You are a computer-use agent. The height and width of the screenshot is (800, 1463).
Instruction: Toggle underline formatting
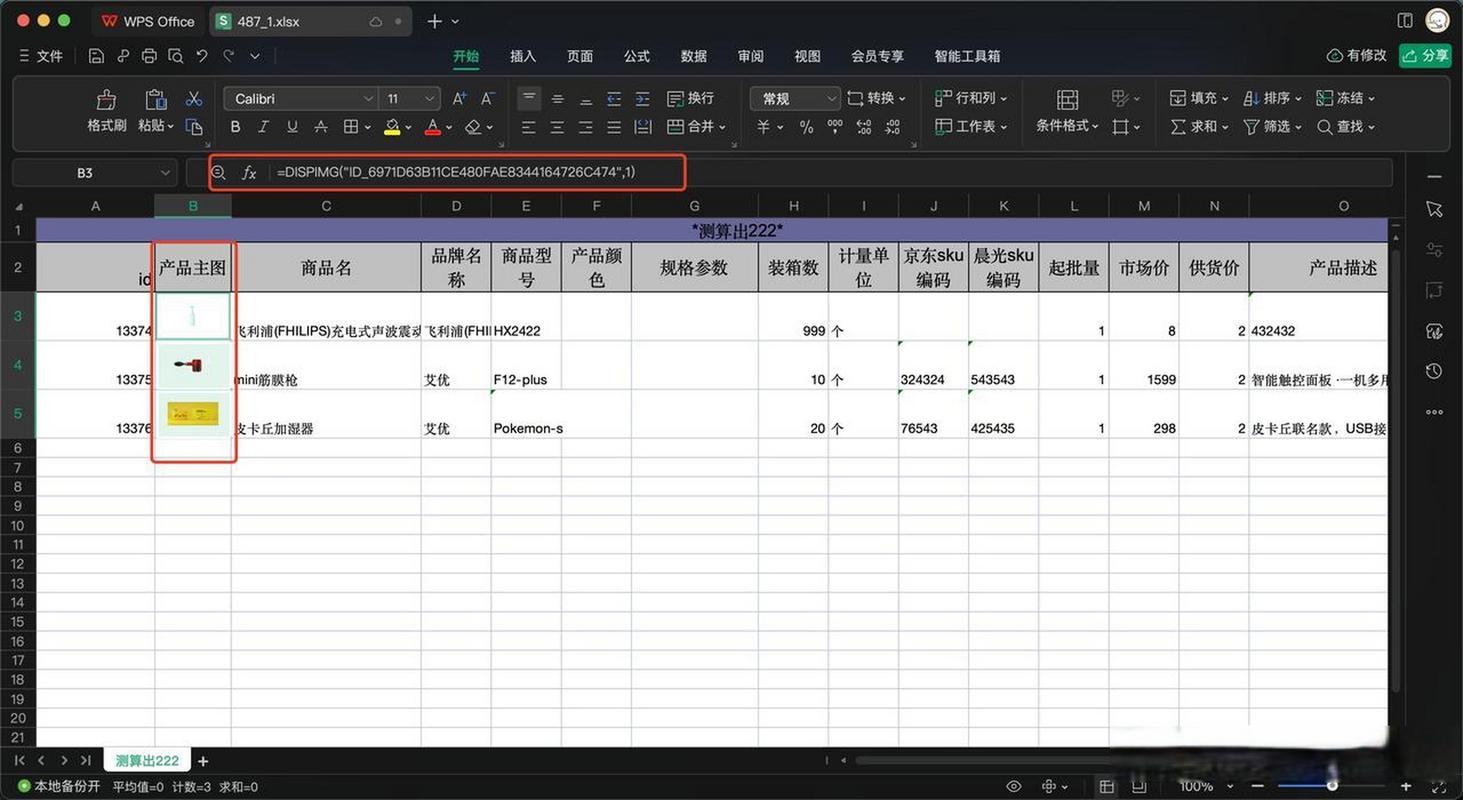pos(291,127)
